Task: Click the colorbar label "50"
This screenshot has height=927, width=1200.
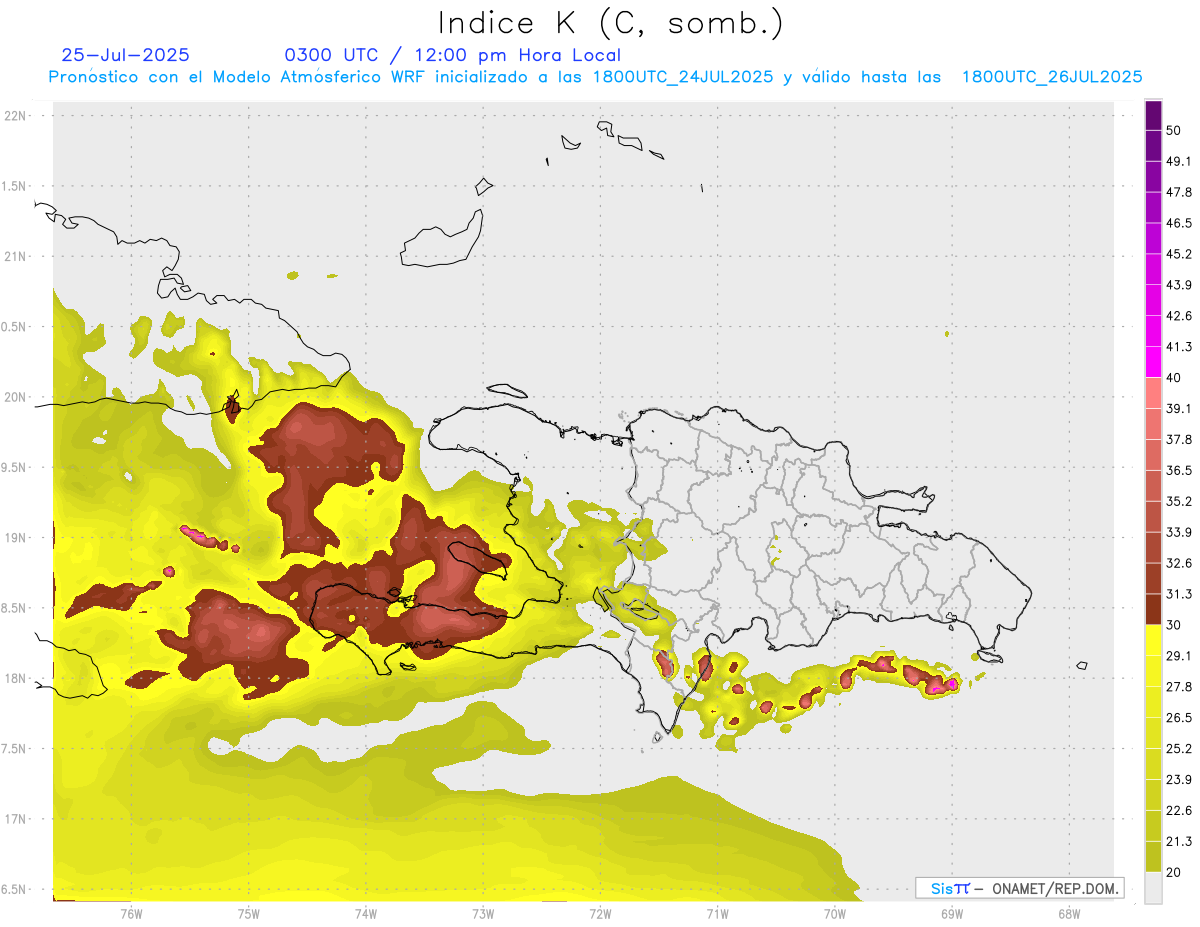Action: pos(1174,130)
